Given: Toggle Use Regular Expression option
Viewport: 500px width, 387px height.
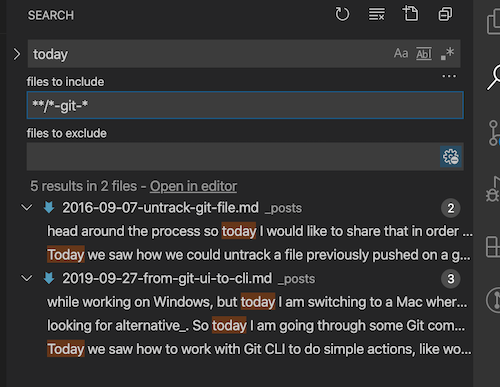Looking at the screenshot, I should pyautogui.click(x=447, y=54).
